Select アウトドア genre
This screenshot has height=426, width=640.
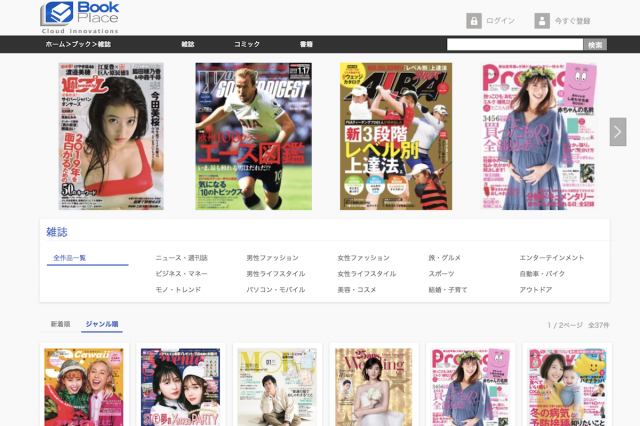pyautogui.click(x=536, y=290)
